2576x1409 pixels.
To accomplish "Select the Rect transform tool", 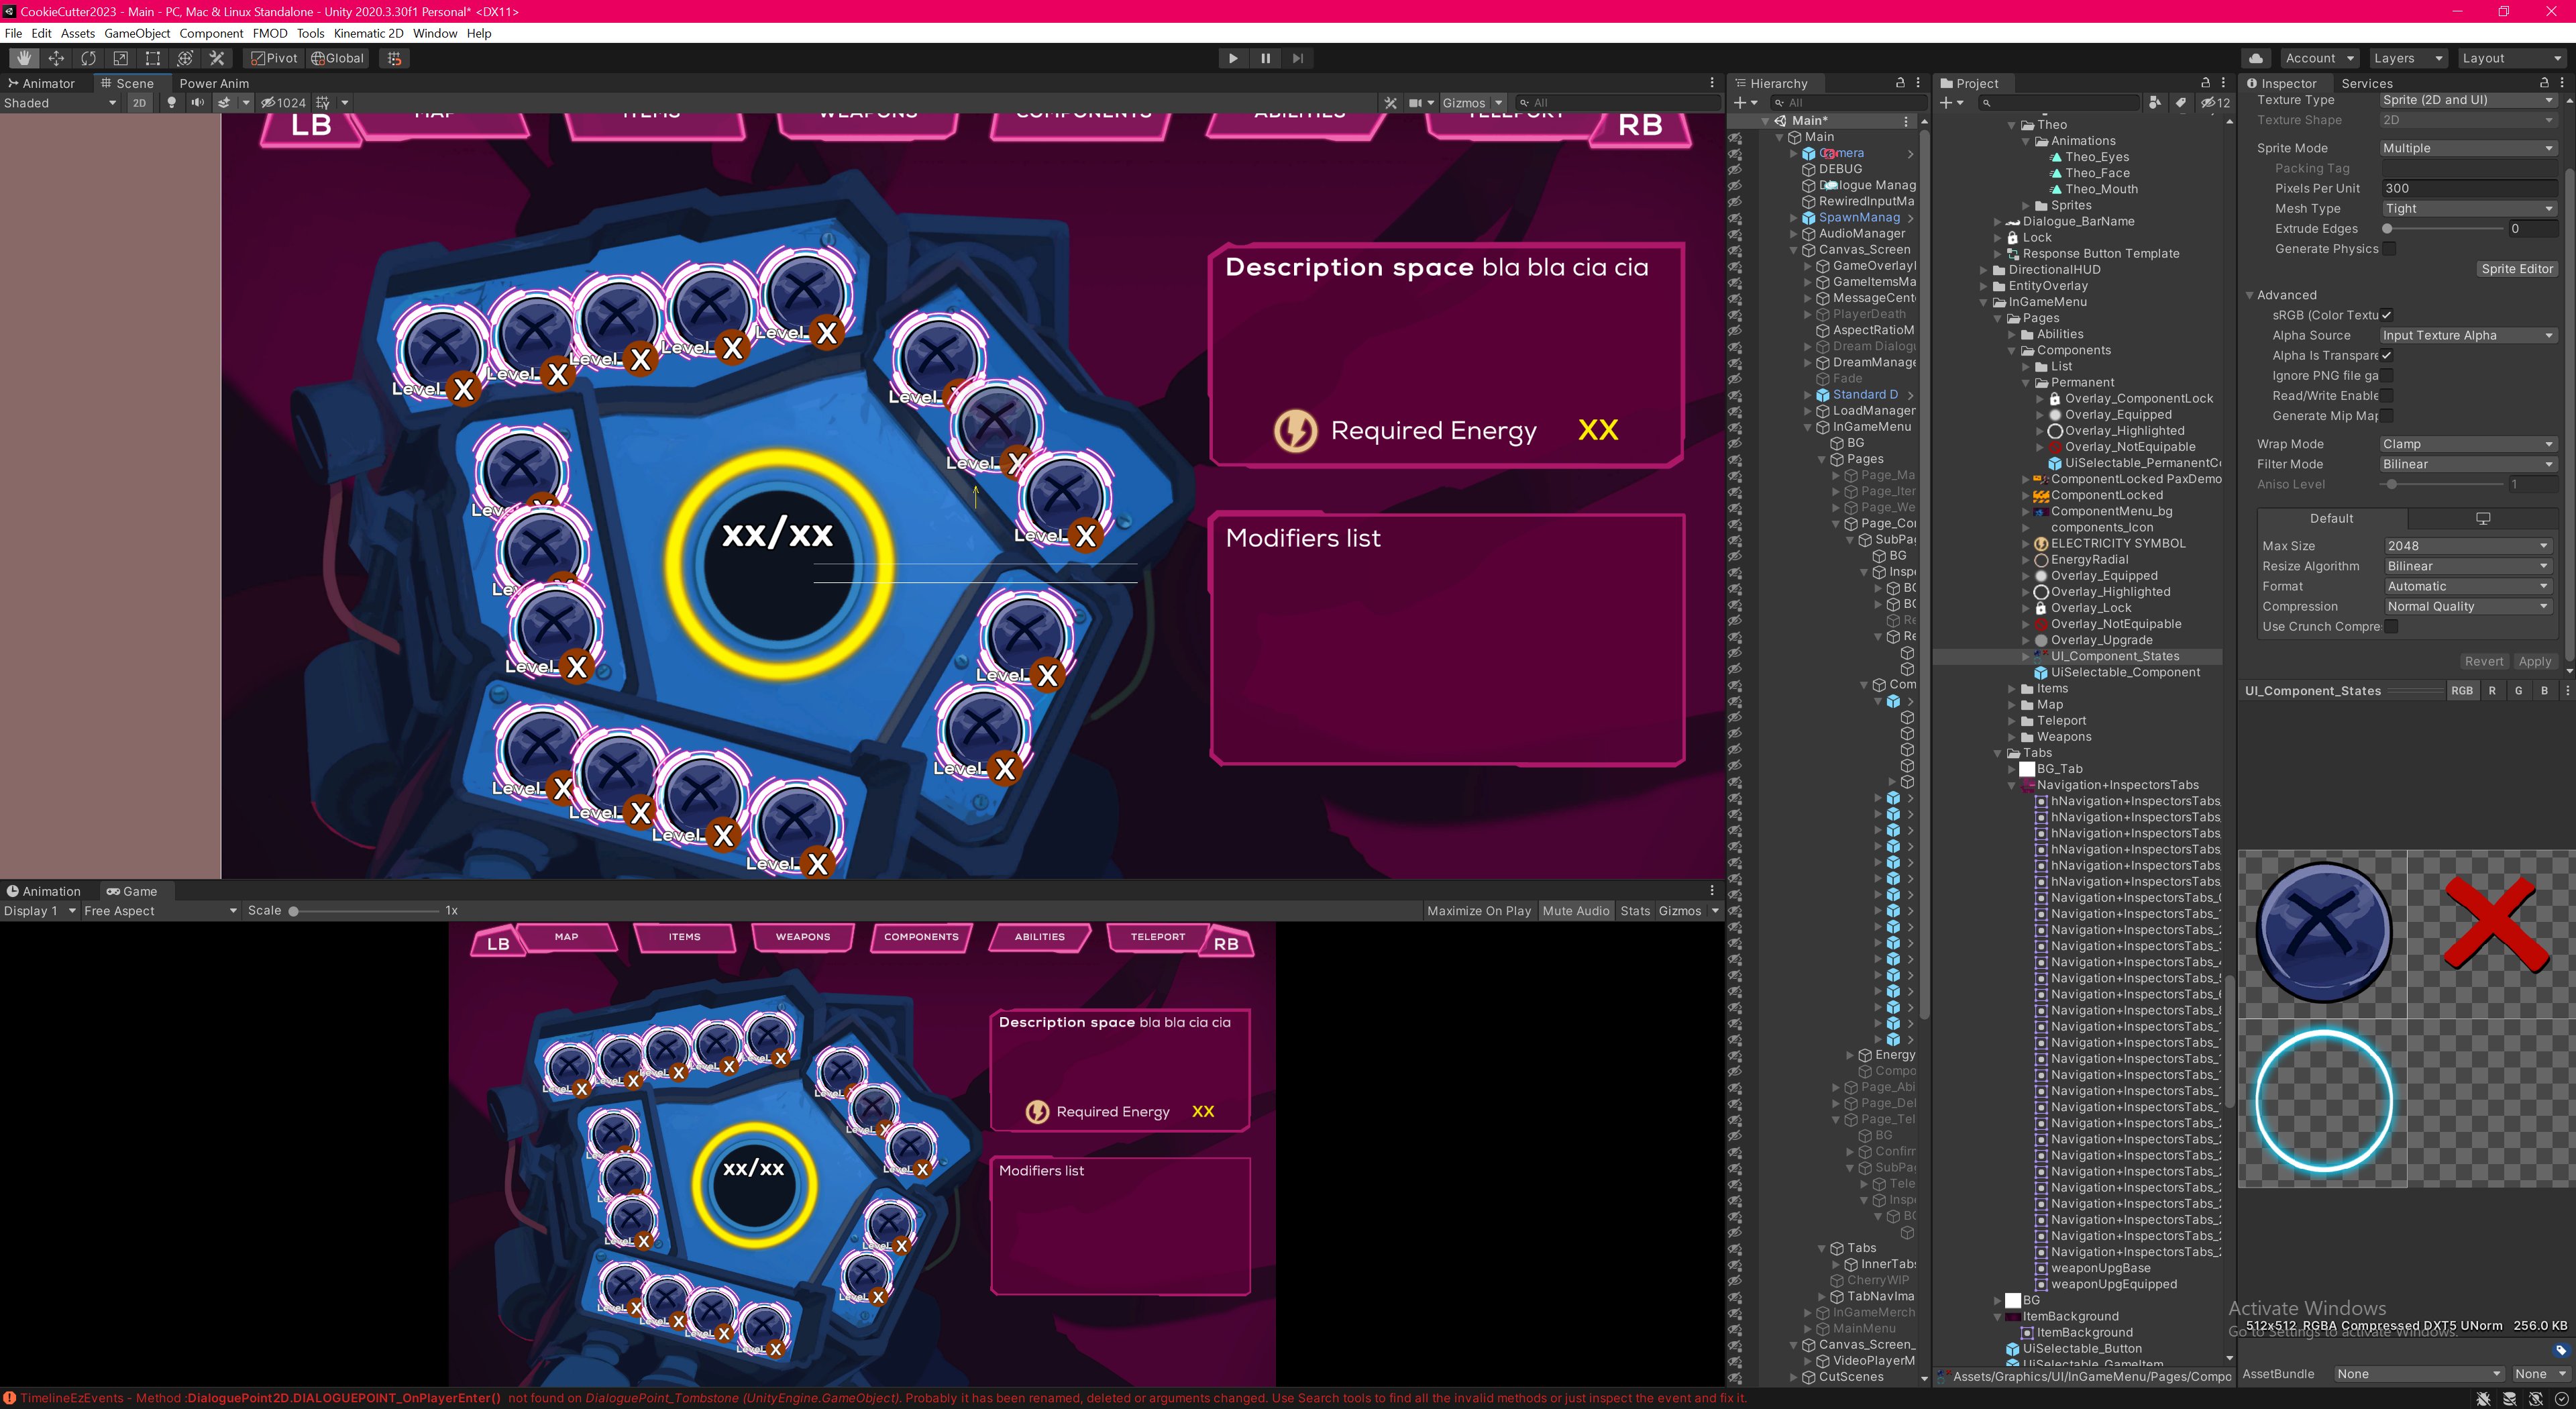I will click(x=152, y=58).
